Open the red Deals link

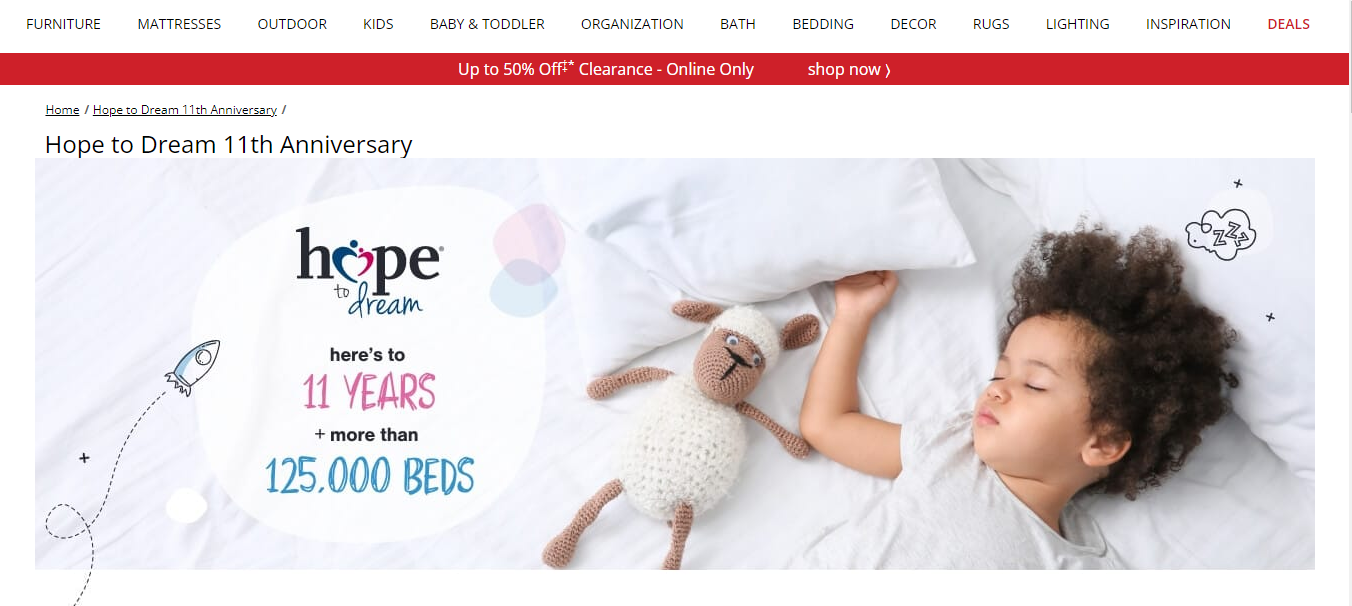tap(1288, 24)
